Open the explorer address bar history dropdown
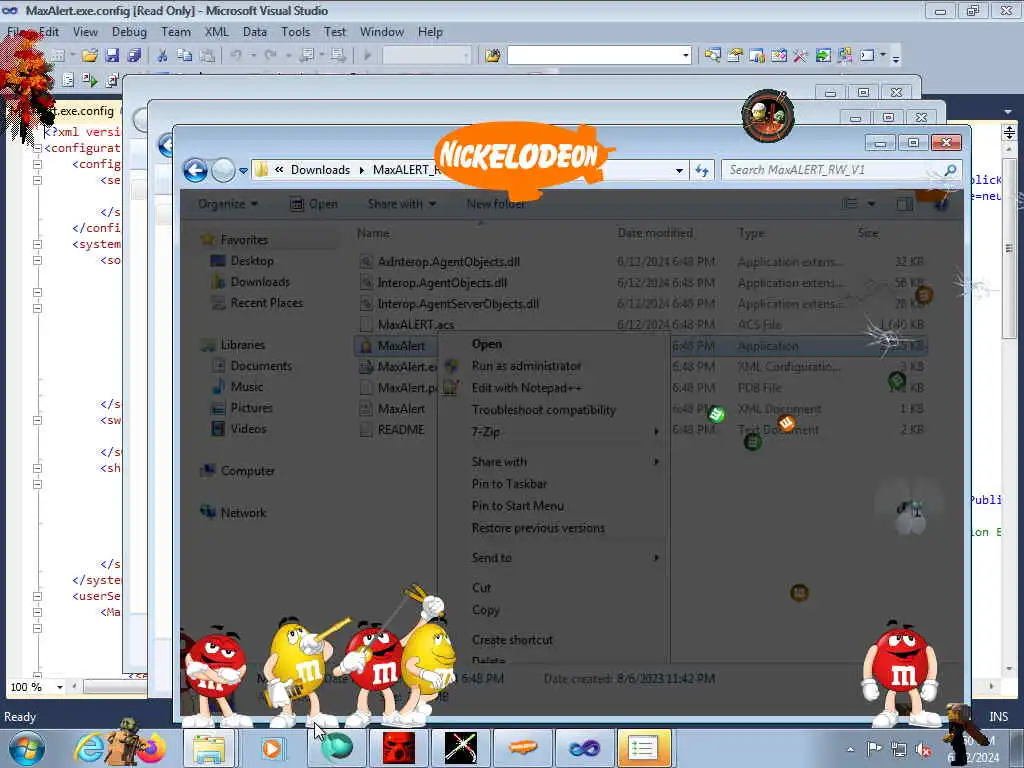The image size is (1024, 768). pos(680,170)
